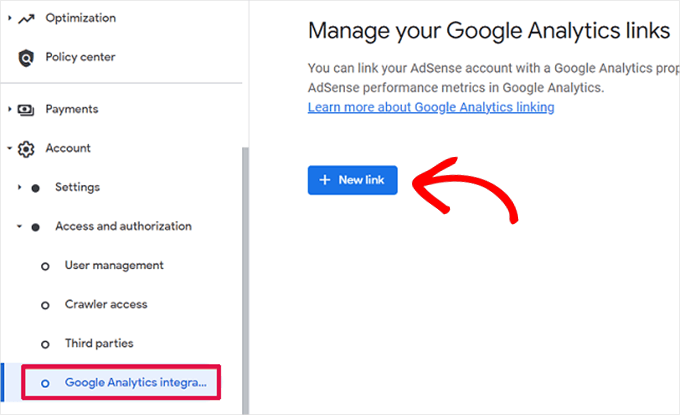Open the Optimization menu item
This screenshot has width=680, height=415.
(x=81, y=18)
